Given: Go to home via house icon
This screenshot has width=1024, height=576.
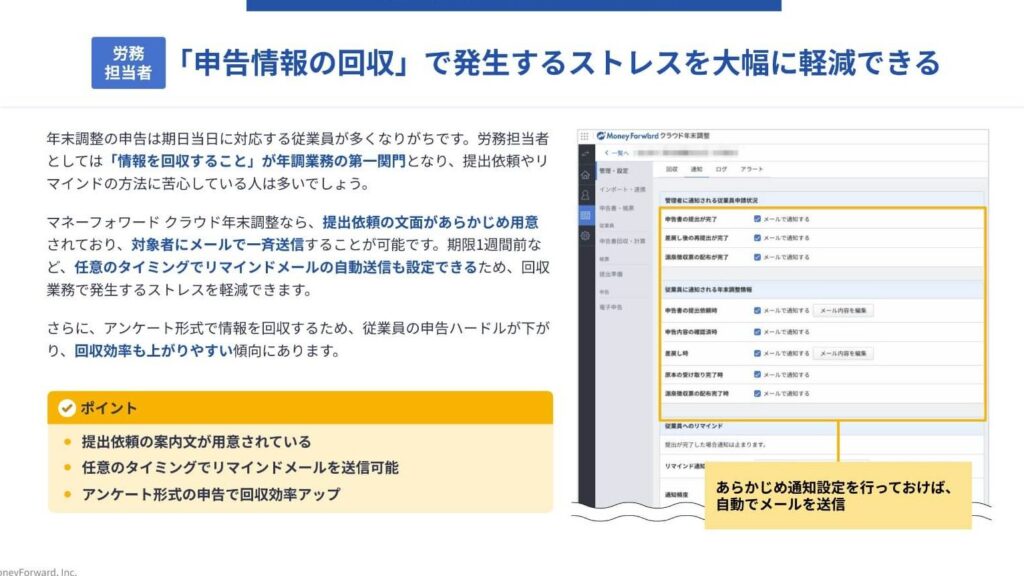Looking at the screenshot, I should click(585, 174).
